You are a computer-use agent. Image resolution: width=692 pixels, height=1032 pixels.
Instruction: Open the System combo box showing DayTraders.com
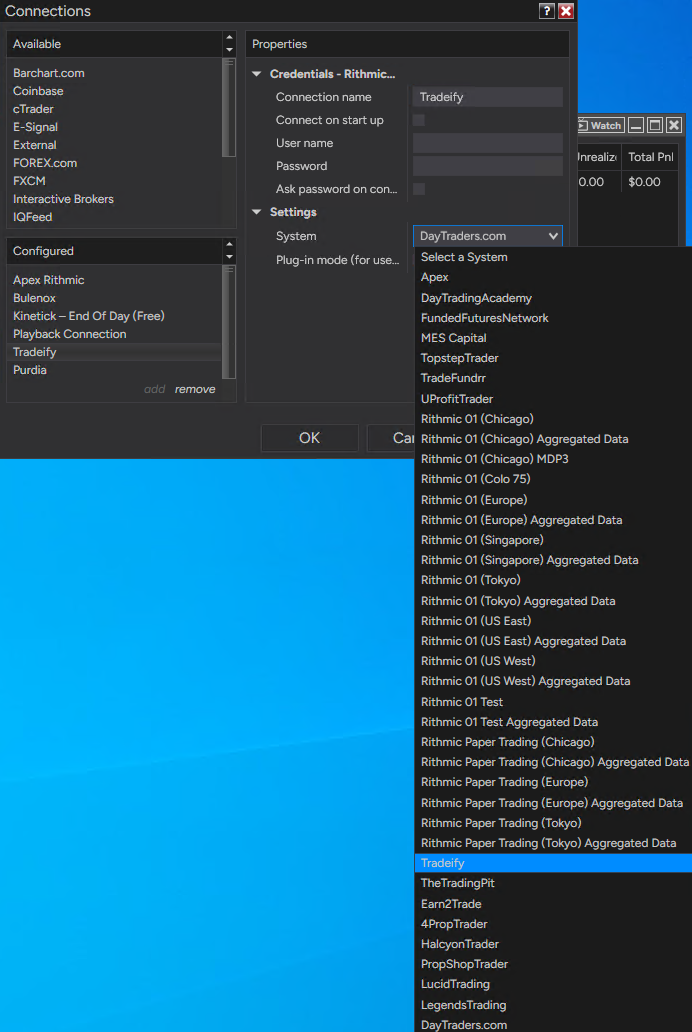tap(488, 236)
